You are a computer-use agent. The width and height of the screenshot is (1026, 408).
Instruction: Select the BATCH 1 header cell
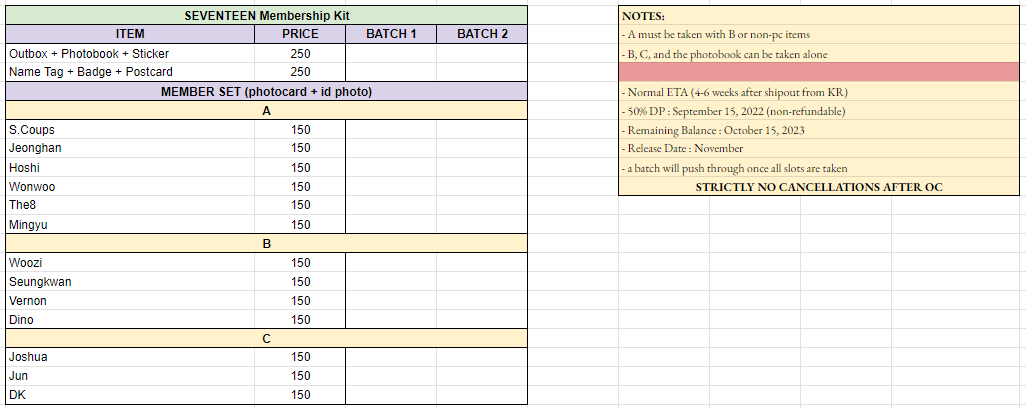391,34
